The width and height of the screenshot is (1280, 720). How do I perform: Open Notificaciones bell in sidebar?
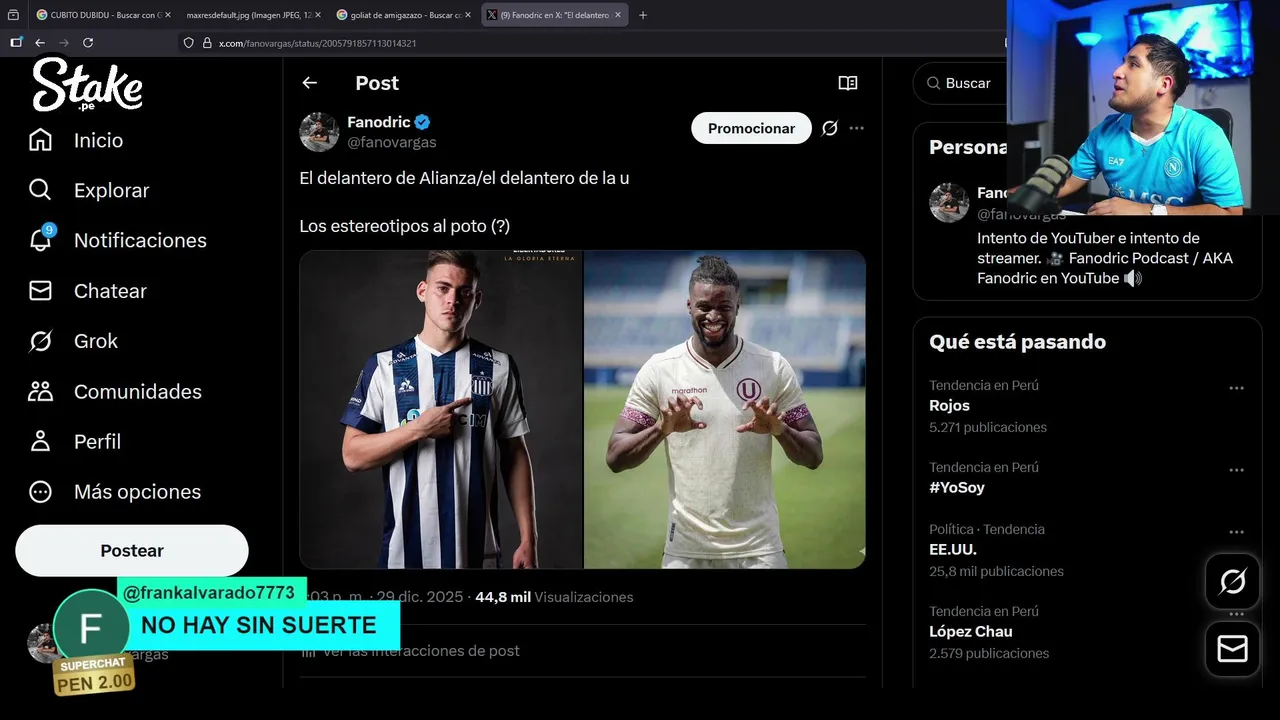(41, 240)
